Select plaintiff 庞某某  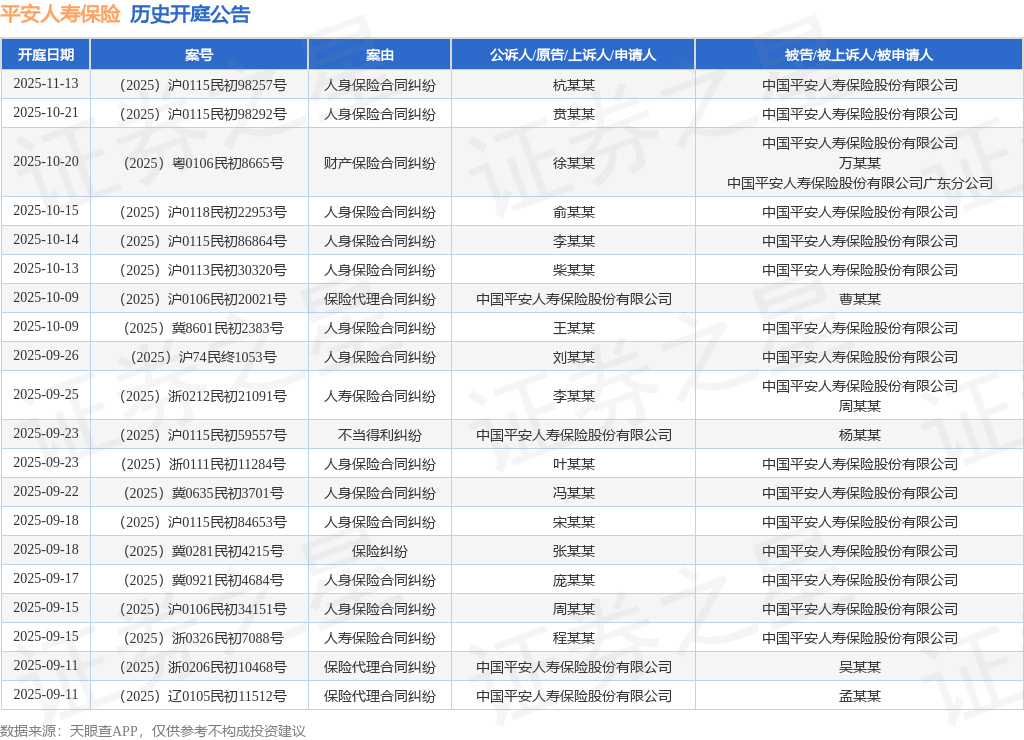tap(573, 580)
